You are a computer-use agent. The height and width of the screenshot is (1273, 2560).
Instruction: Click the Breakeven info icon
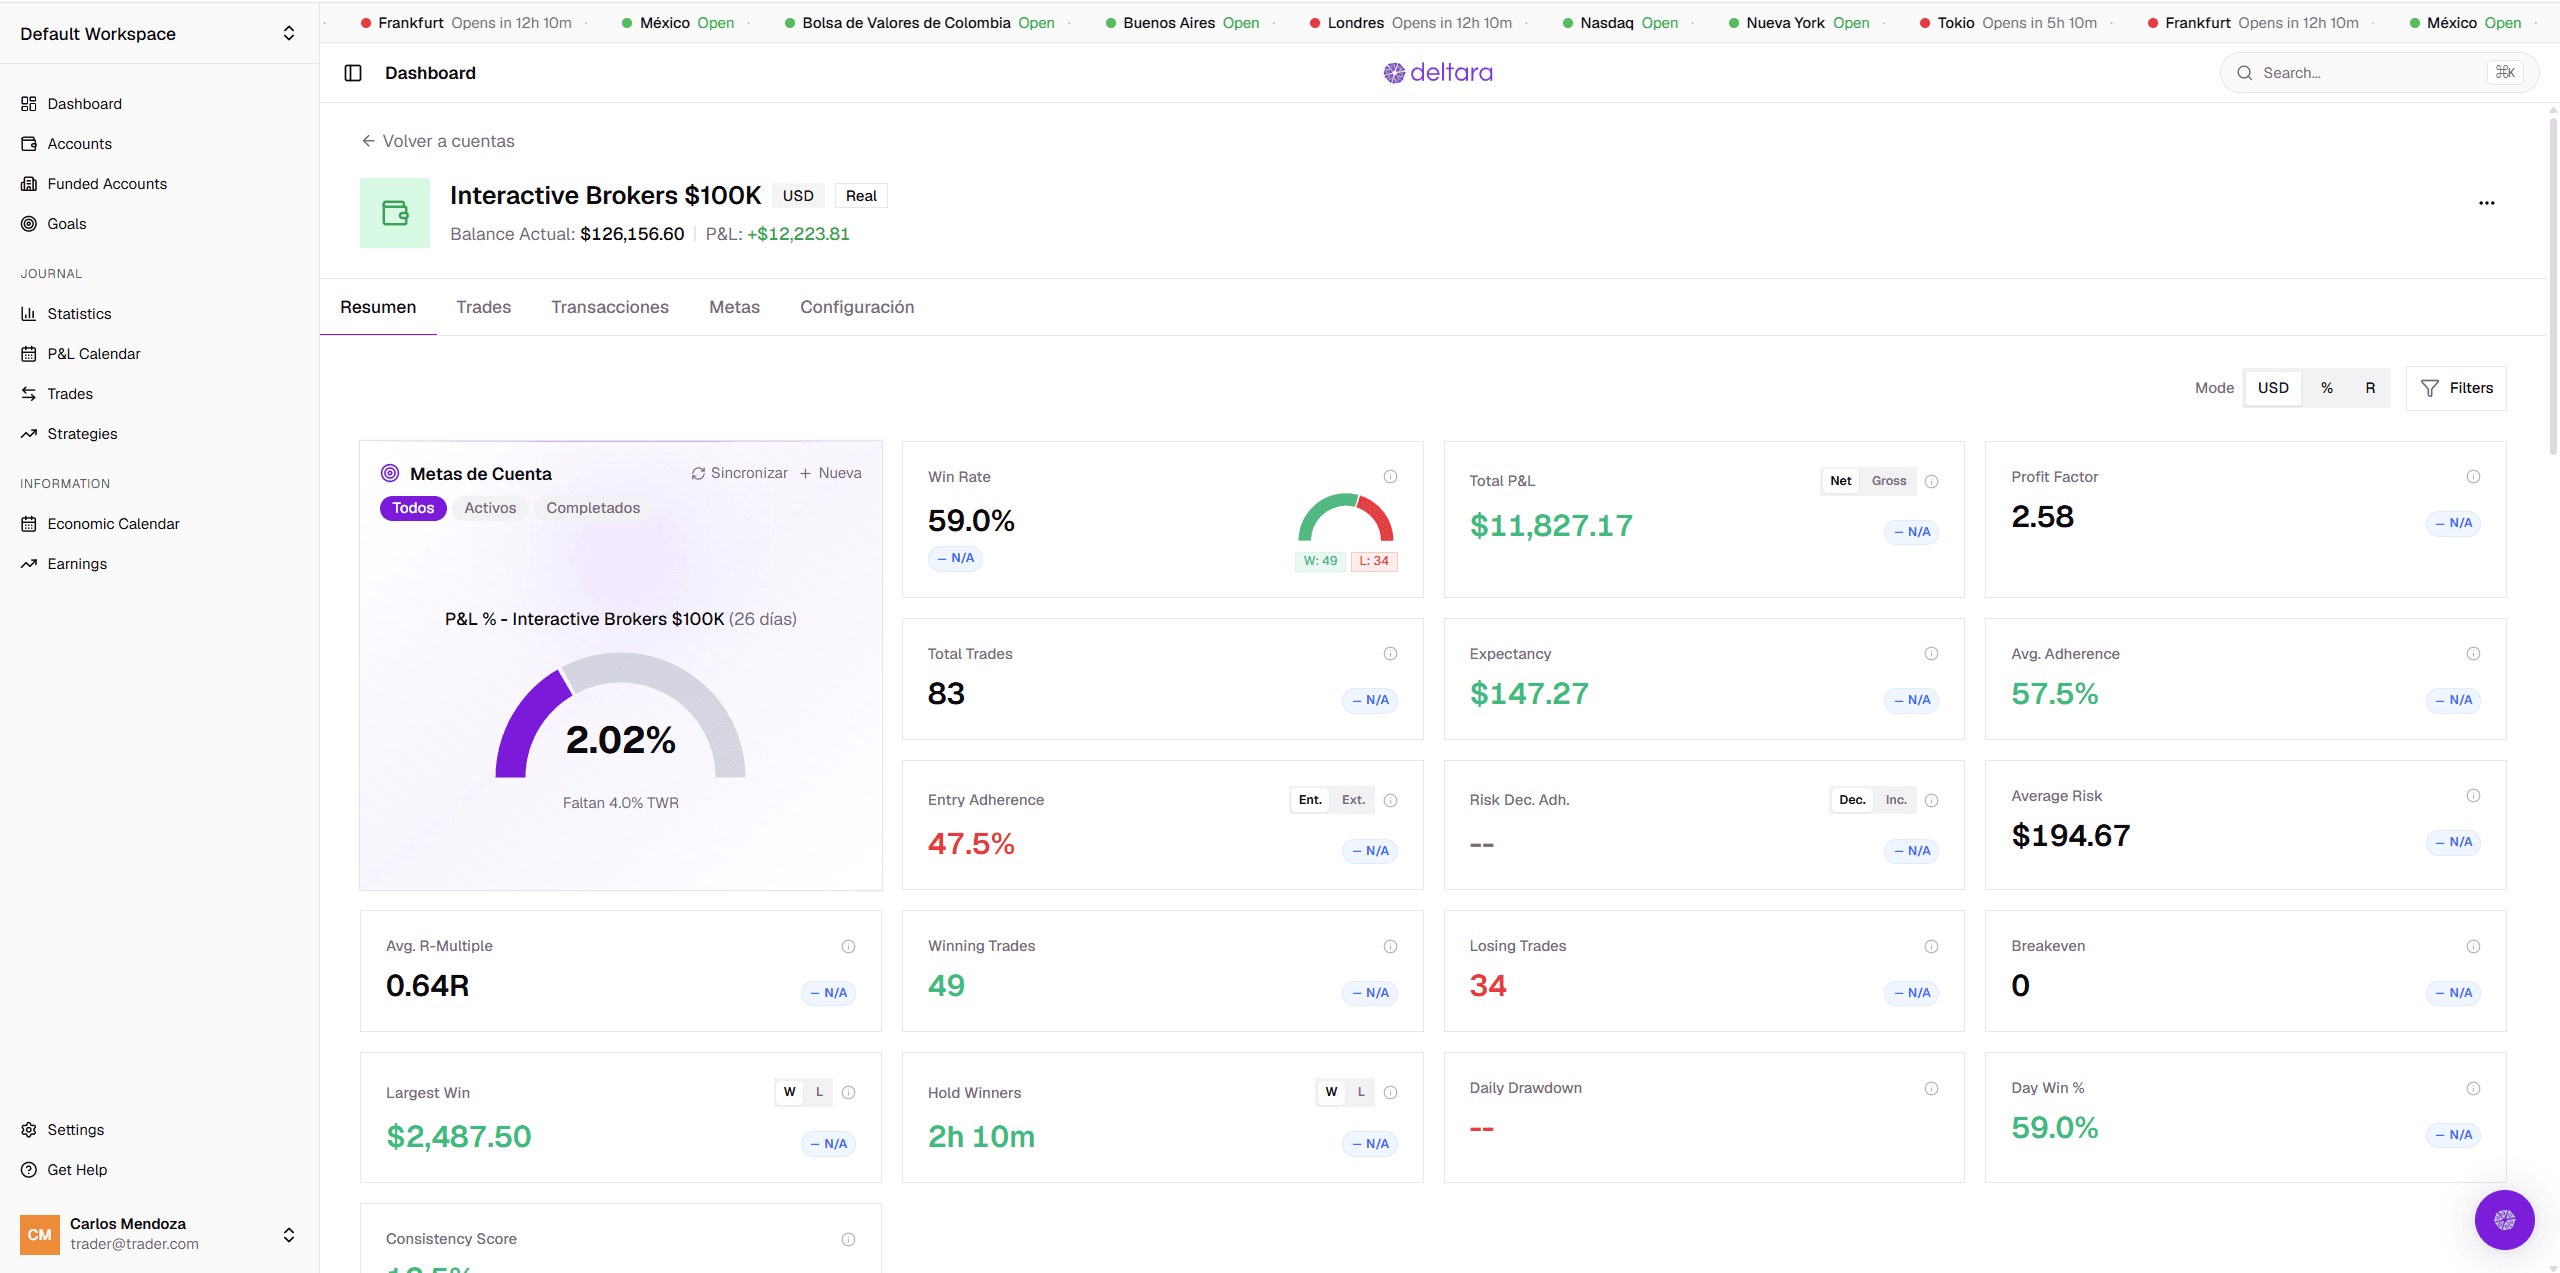click(x=2473, y=946)
